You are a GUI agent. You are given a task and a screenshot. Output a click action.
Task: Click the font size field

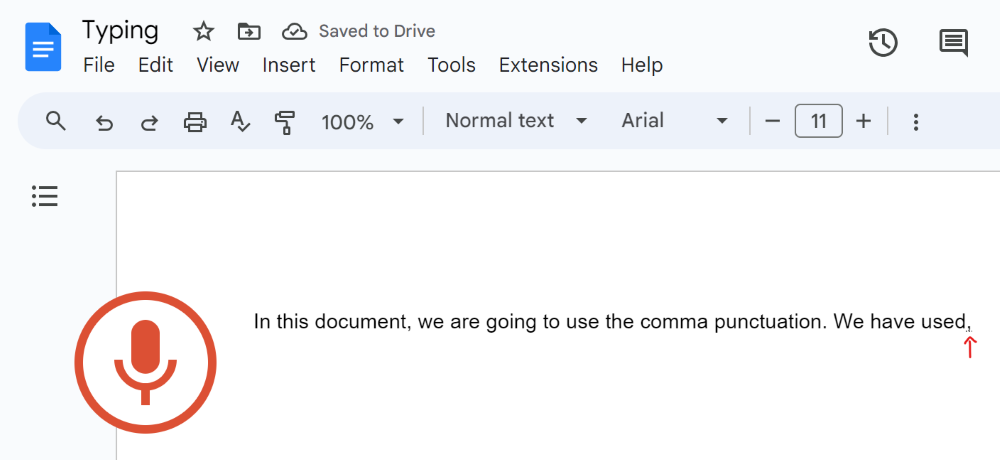click(818, 122)
